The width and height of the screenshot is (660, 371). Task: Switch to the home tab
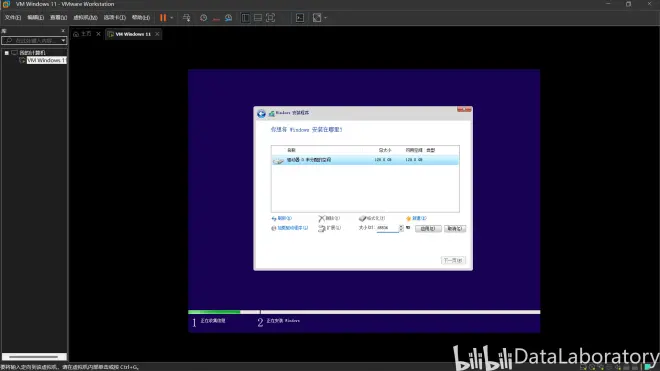click(x=82, y=34)
